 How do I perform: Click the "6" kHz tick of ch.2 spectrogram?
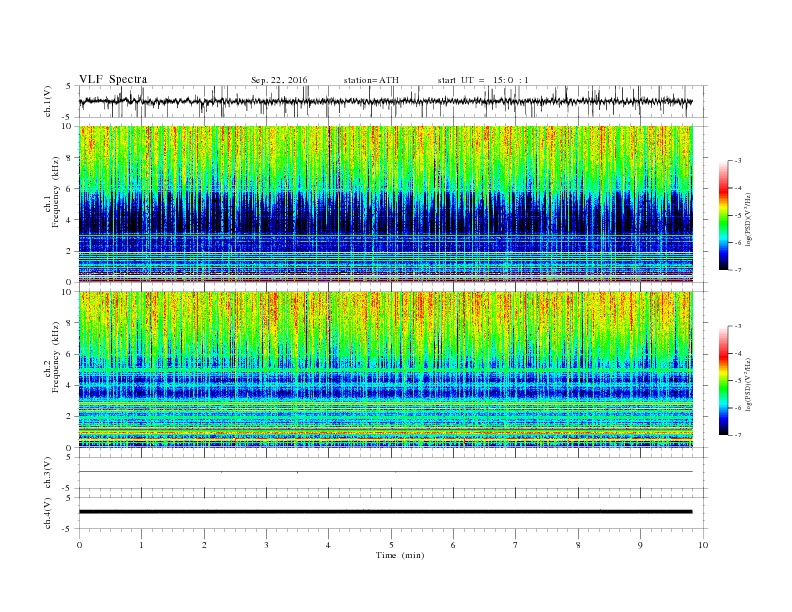coord(69,354)
